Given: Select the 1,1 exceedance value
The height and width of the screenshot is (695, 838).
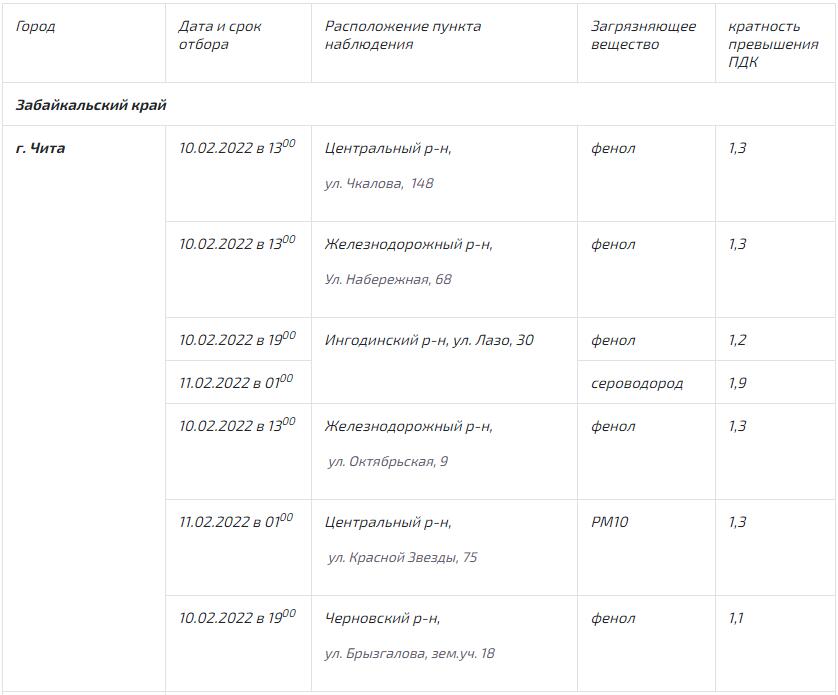Looking at the screenshot, I should [x=737, y=619].
